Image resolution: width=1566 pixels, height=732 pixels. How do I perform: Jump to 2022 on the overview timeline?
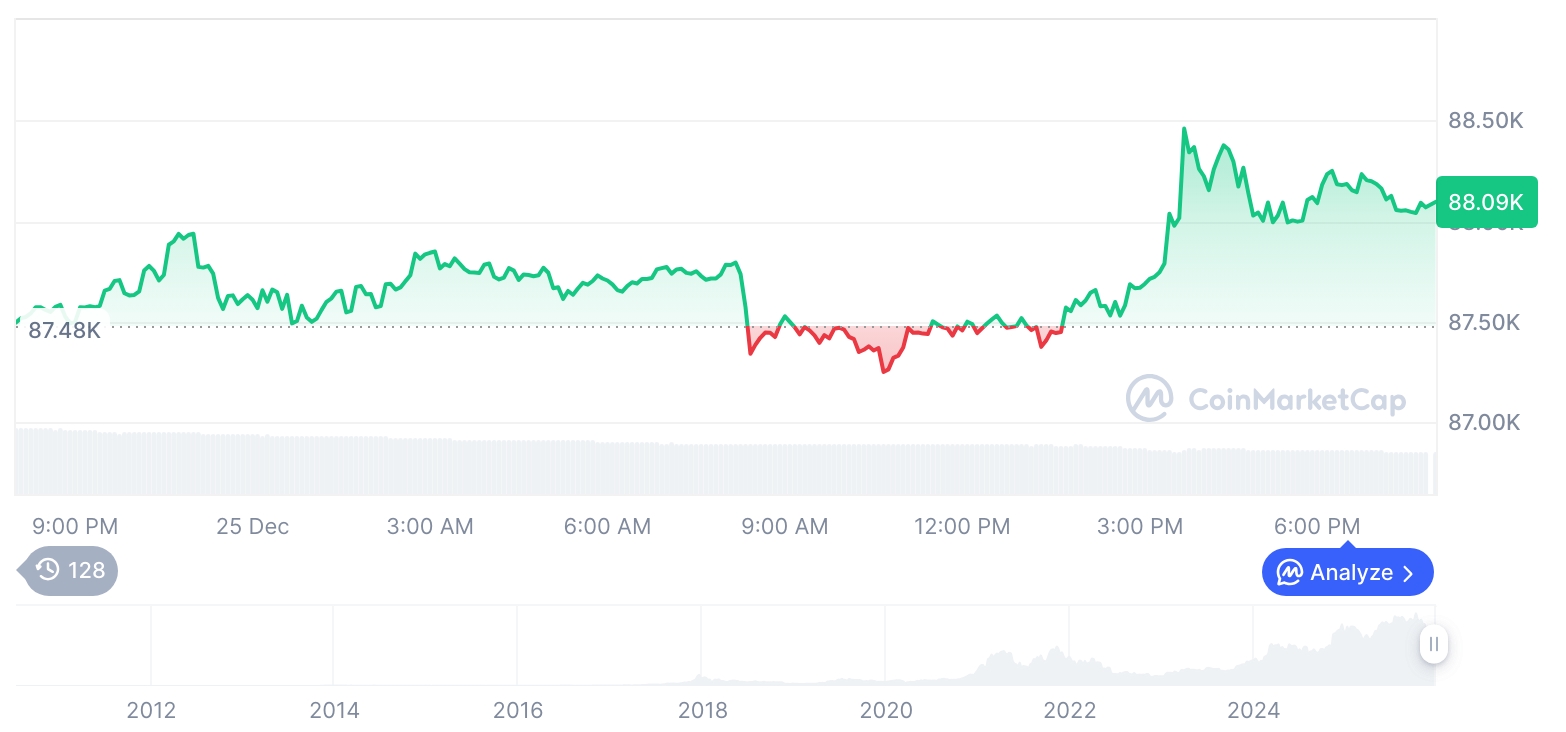(1069, 710)
